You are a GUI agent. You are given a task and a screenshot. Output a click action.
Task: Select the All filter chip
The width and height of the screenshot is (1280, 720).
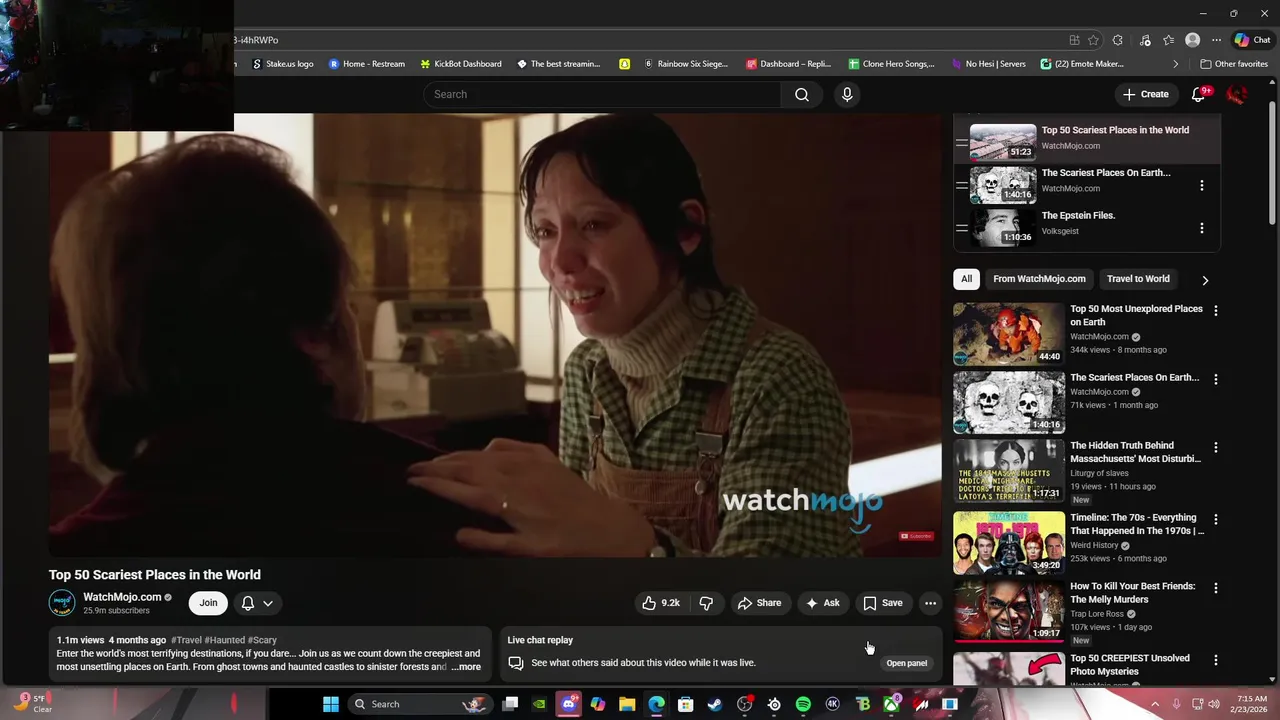pyautogui.click(x=966, y=279)
